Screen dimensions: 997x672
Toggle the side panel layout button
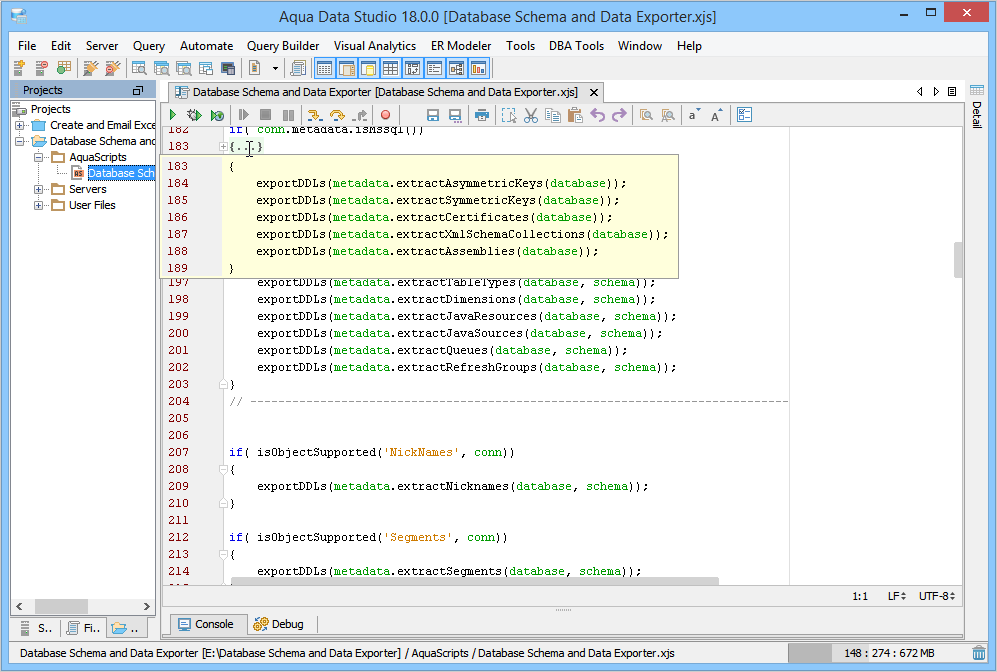[x=347, y=68]
